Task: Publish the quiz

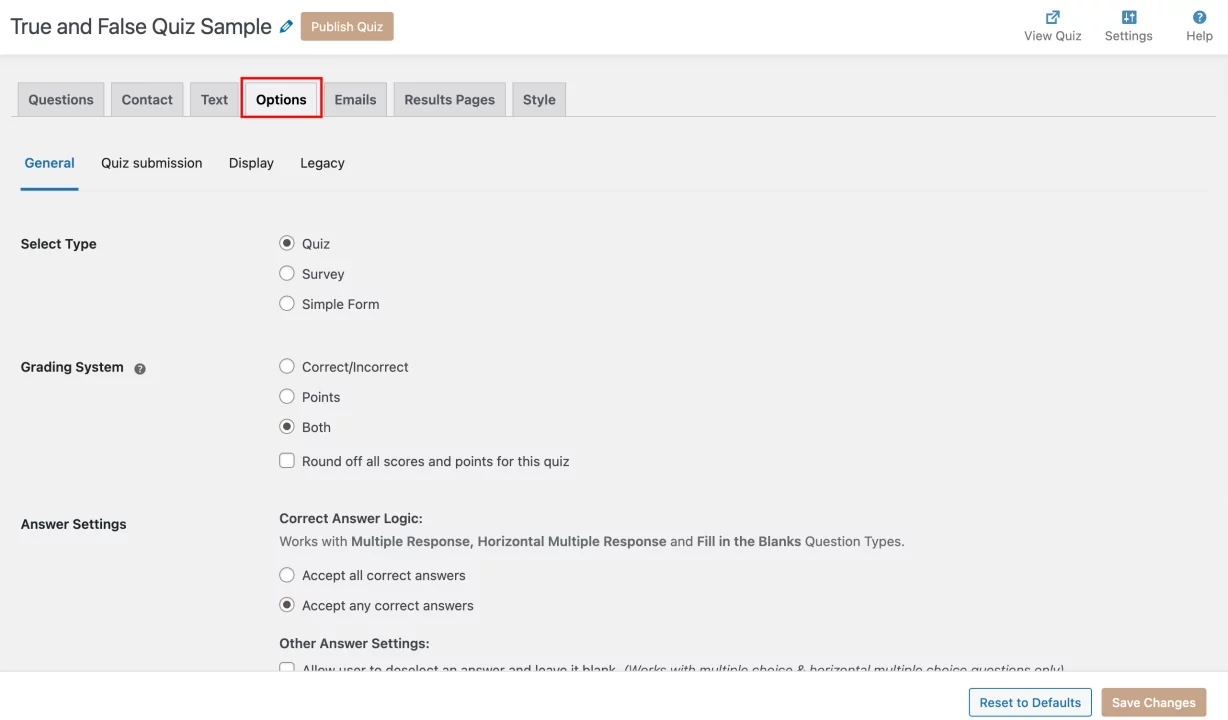Action: coord(346,26)
